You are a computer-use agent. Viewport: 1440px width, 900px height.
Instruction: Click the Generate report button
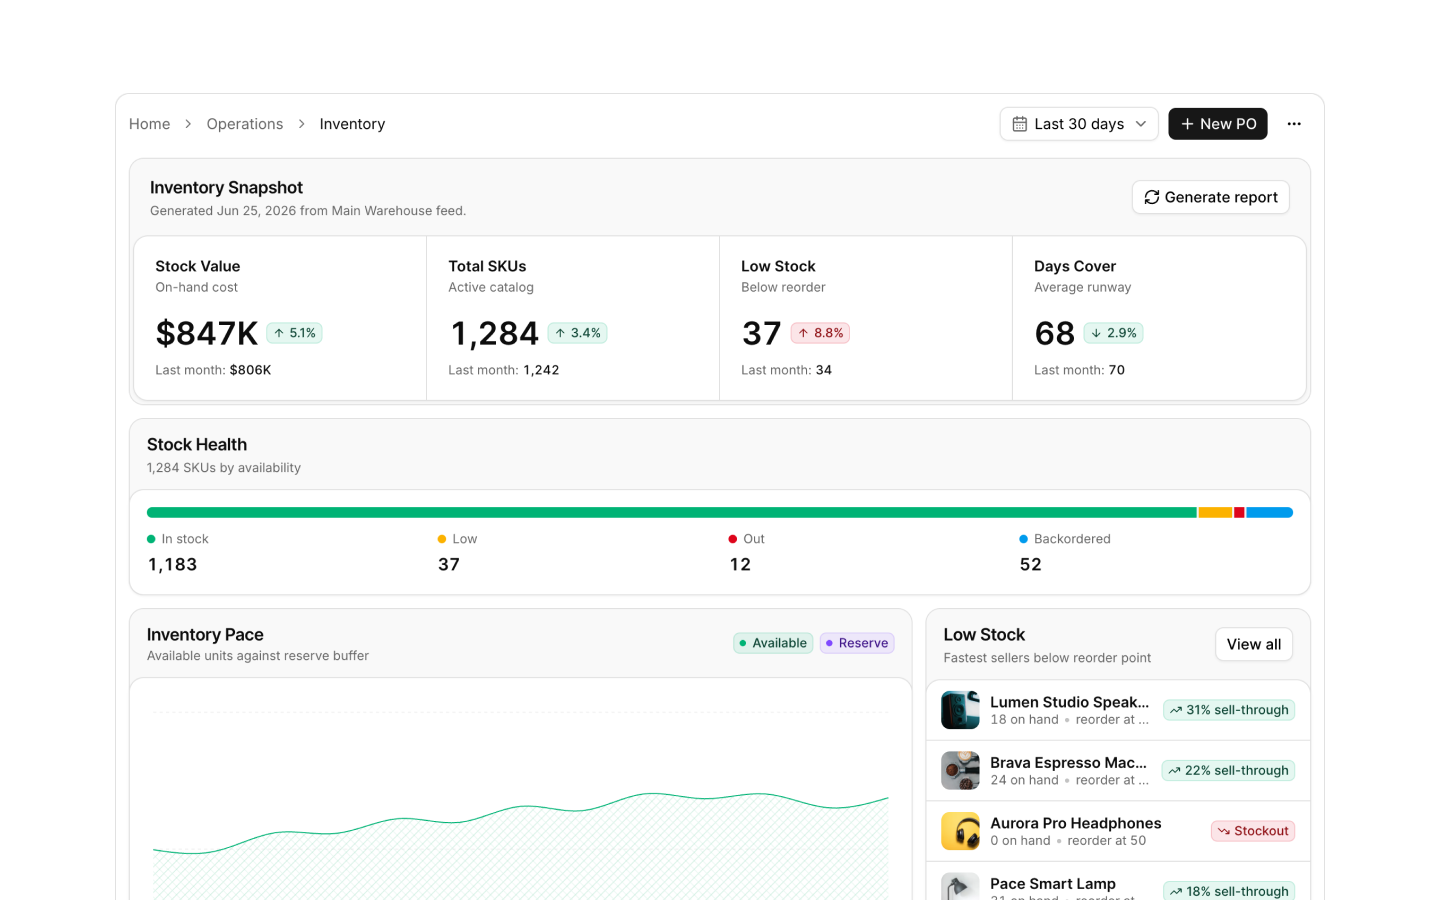pos(1211,197)
